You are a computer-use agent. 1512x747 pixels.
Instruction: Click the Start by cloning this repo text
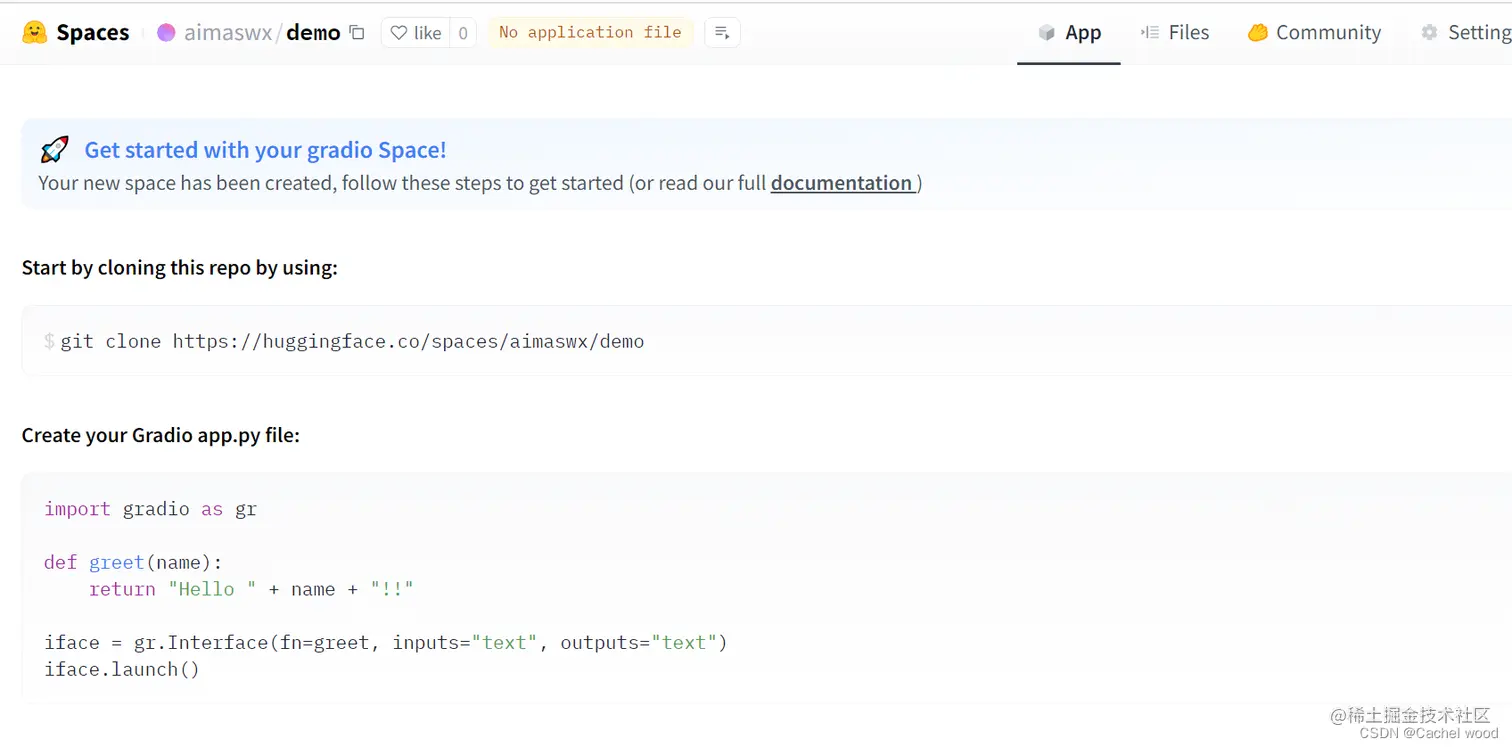(180, 268)
